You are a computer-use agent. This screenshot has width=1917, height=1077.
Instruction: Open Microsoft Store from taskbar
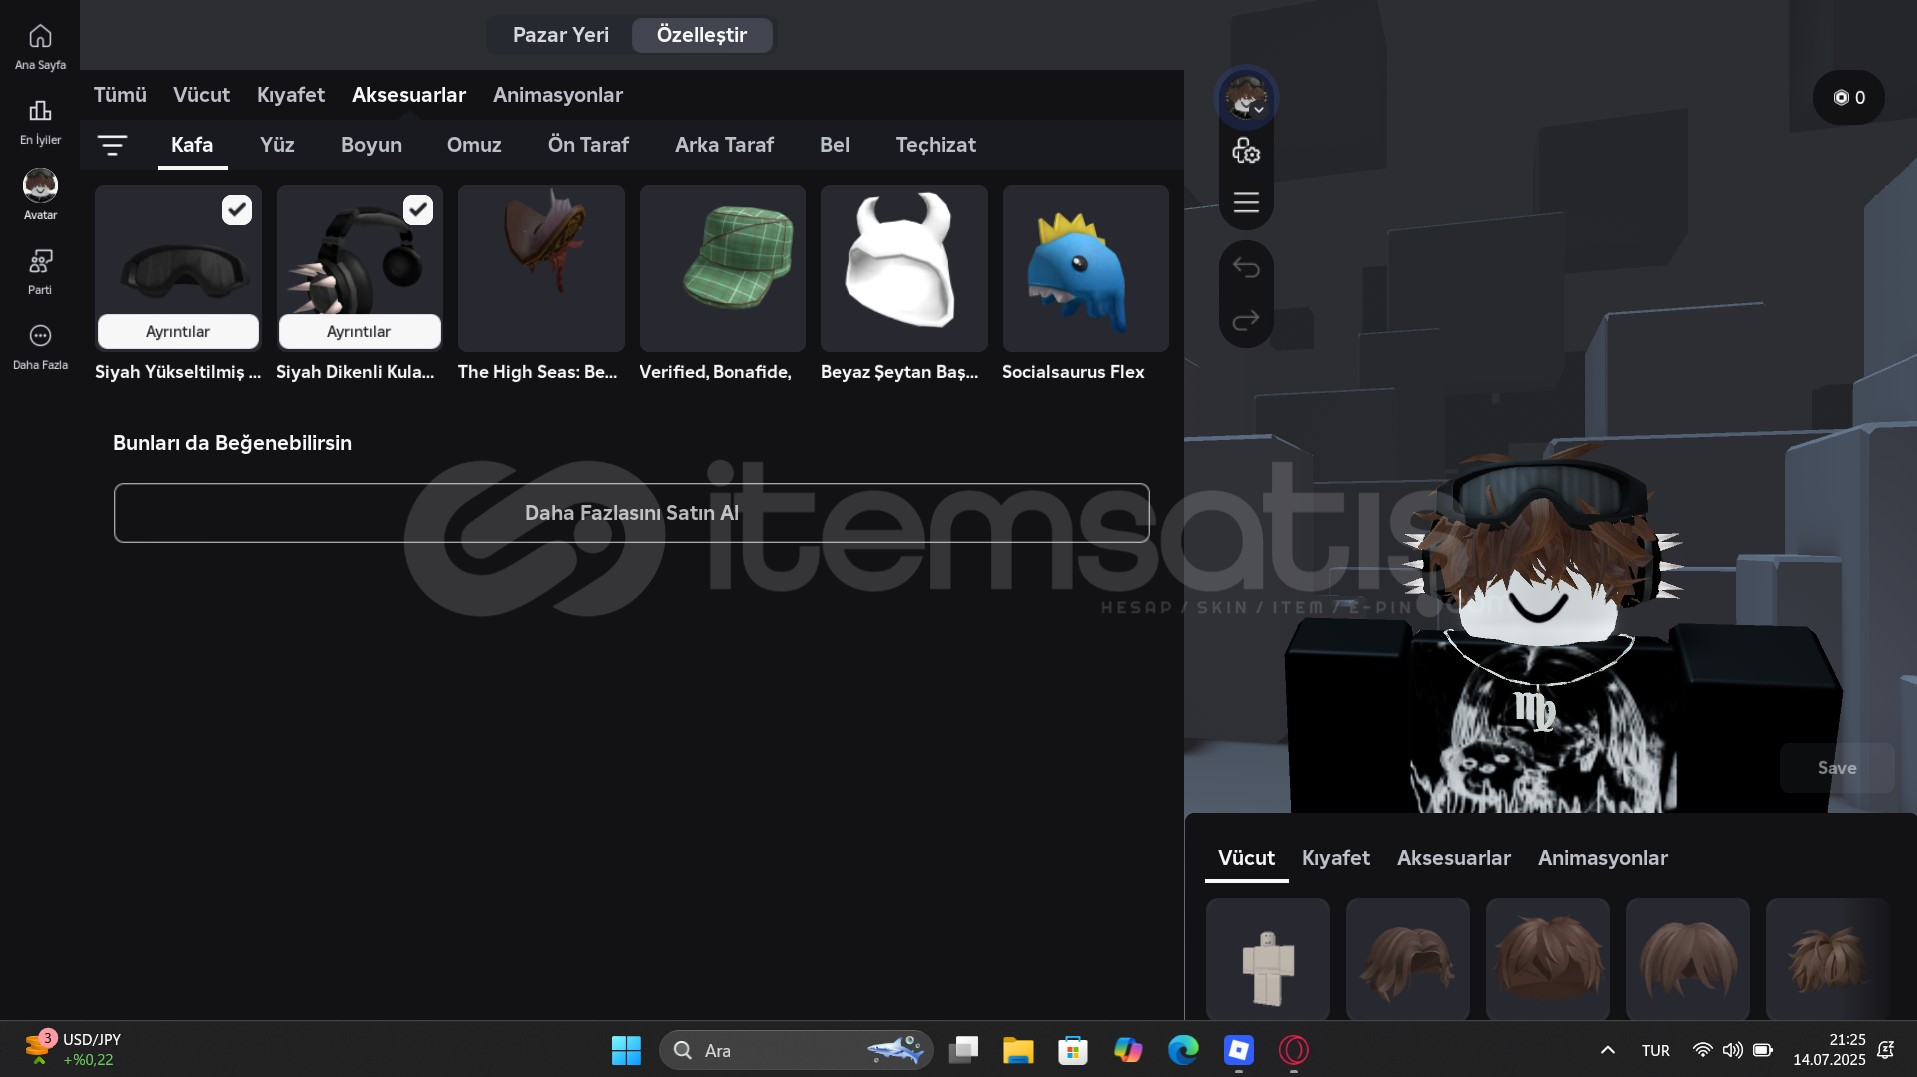pos(1073,1050)
